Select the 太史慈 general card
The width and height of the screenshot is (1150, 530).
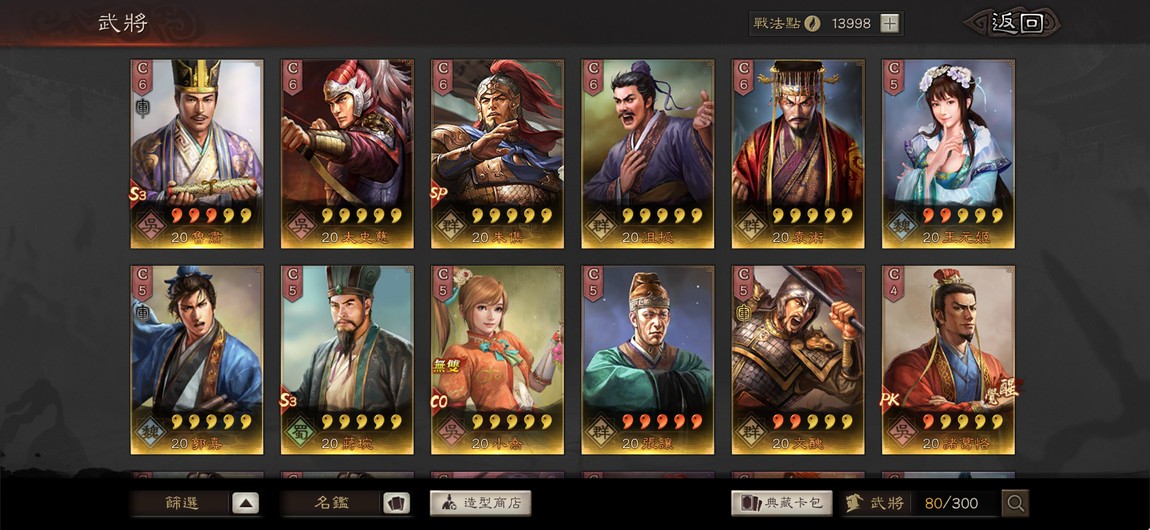[347, 153]
